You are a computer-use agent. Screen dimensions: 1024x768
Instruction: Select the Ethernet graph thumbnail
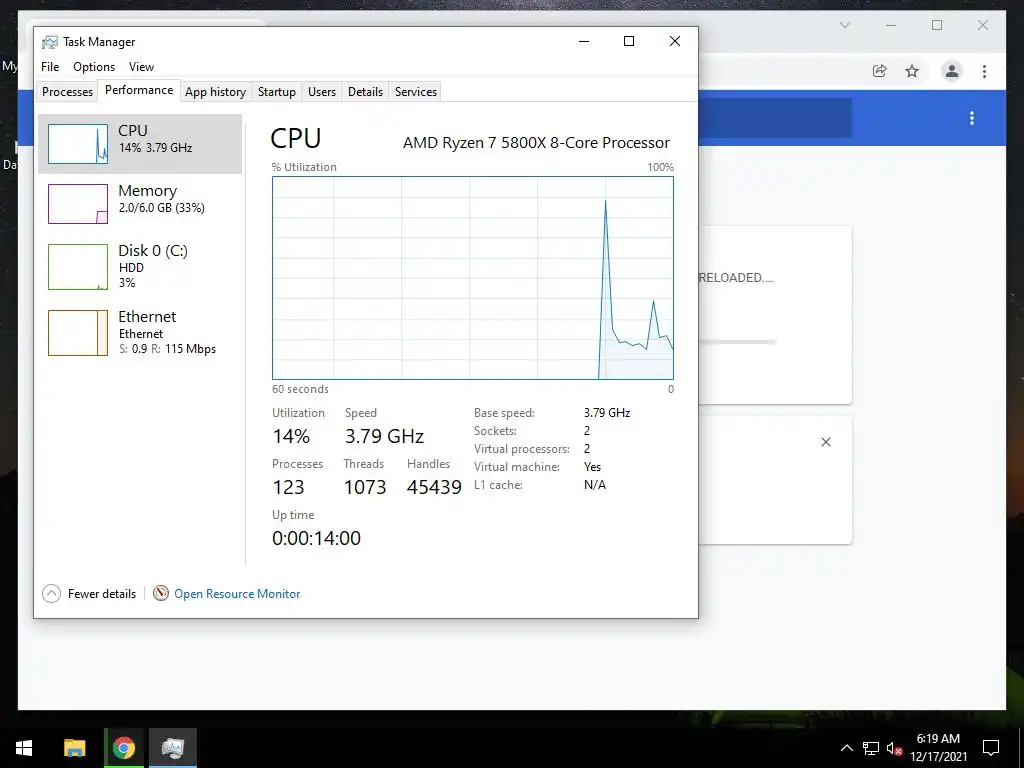pos(78,333)
